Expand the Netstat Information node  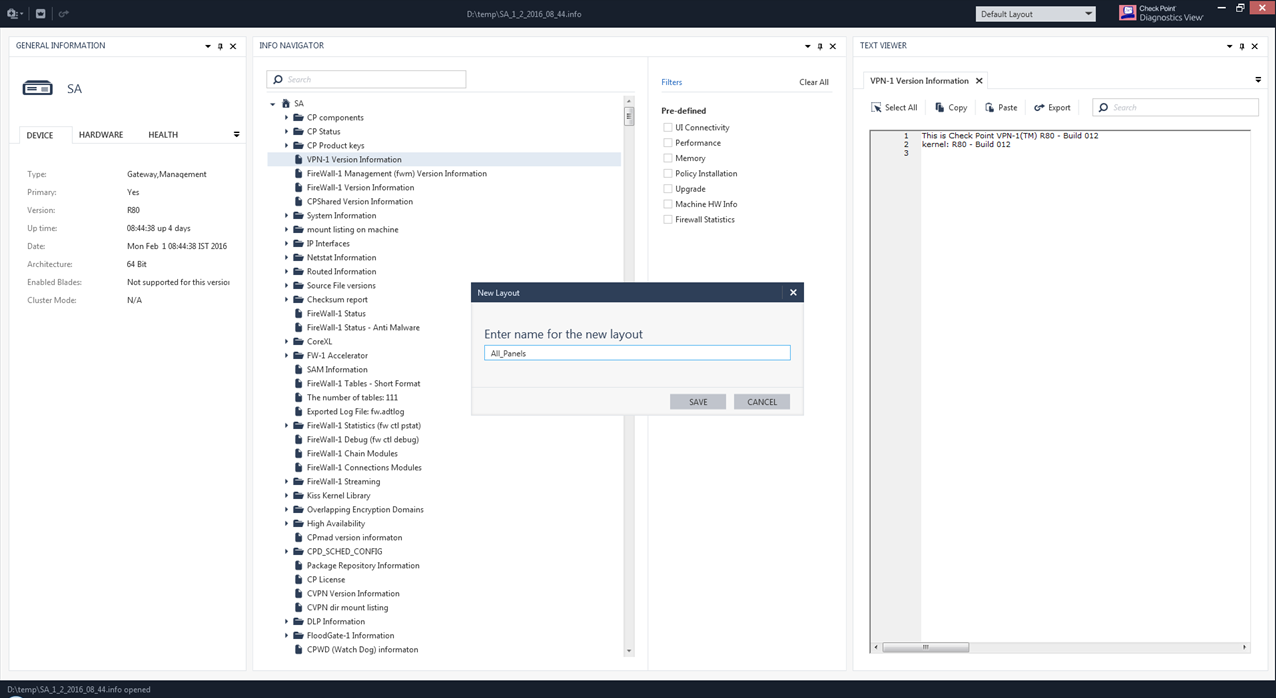286,258
